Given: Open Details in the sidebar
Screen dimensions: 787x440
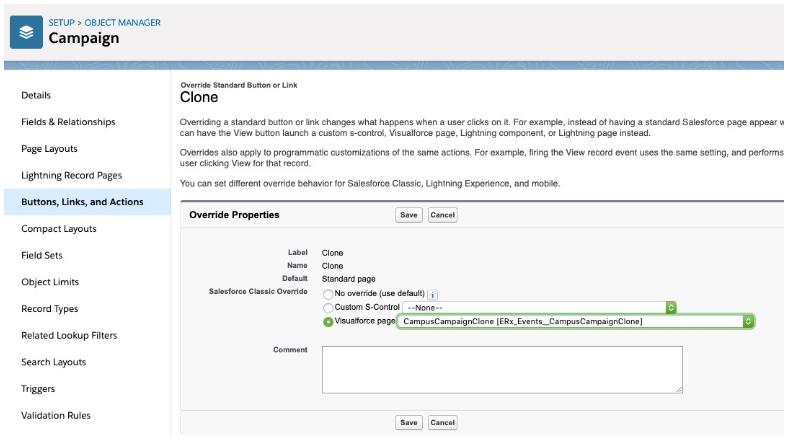Looking at the screenshot, I should 36,95.
